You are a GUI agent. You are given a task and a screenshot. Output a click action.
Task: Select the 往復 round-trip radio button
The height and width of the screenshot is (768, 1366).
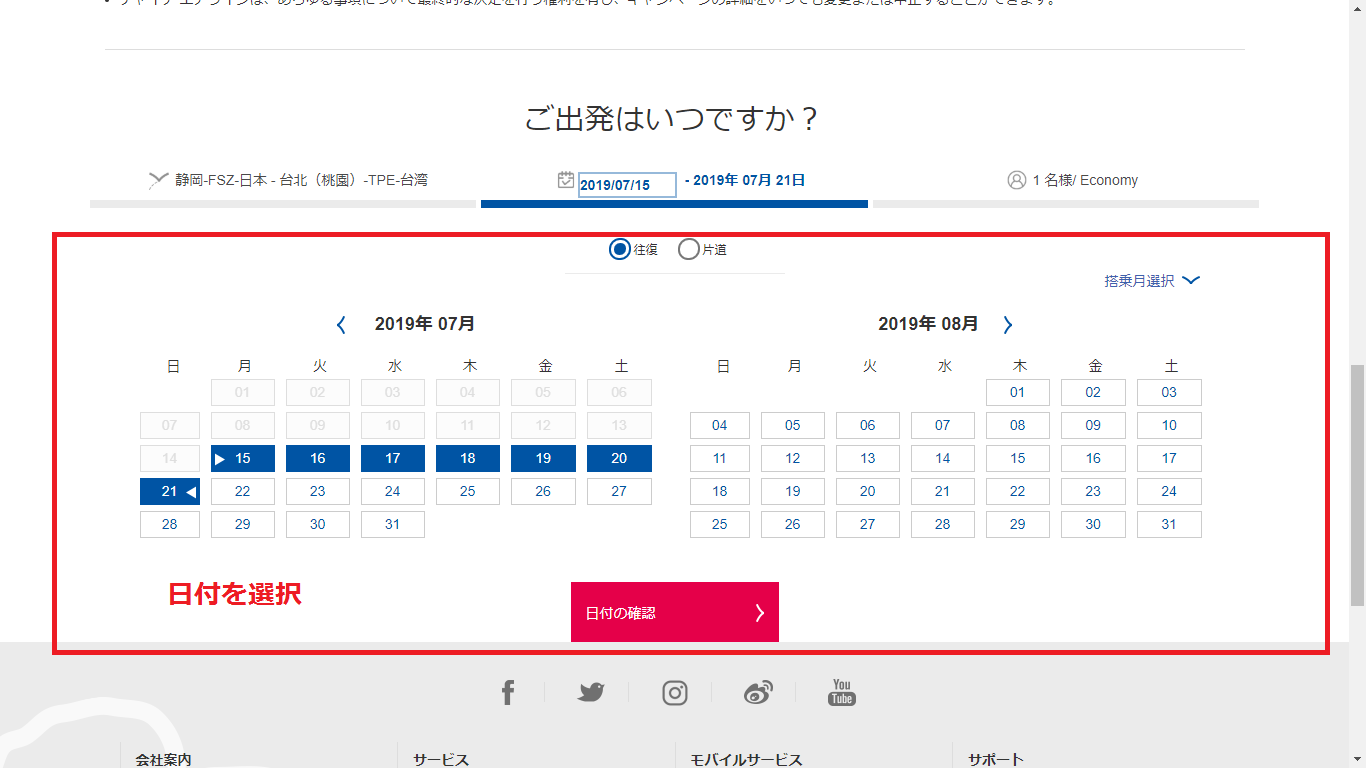coord(619,249)
